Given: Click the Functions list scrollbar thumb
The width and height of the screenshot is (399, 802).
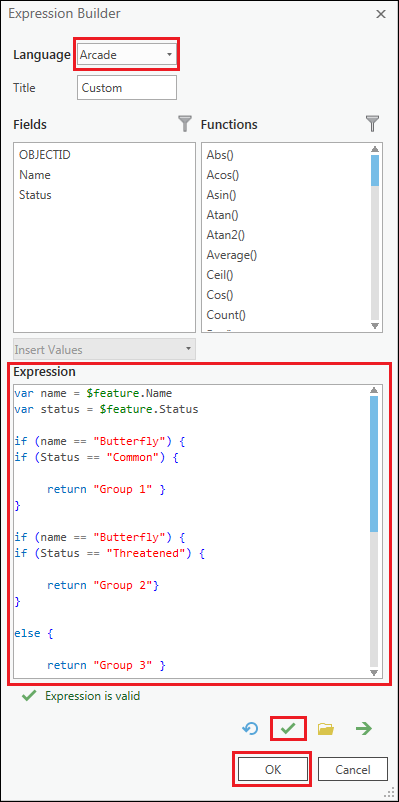Looking at the screenshot, I should 374,170.
